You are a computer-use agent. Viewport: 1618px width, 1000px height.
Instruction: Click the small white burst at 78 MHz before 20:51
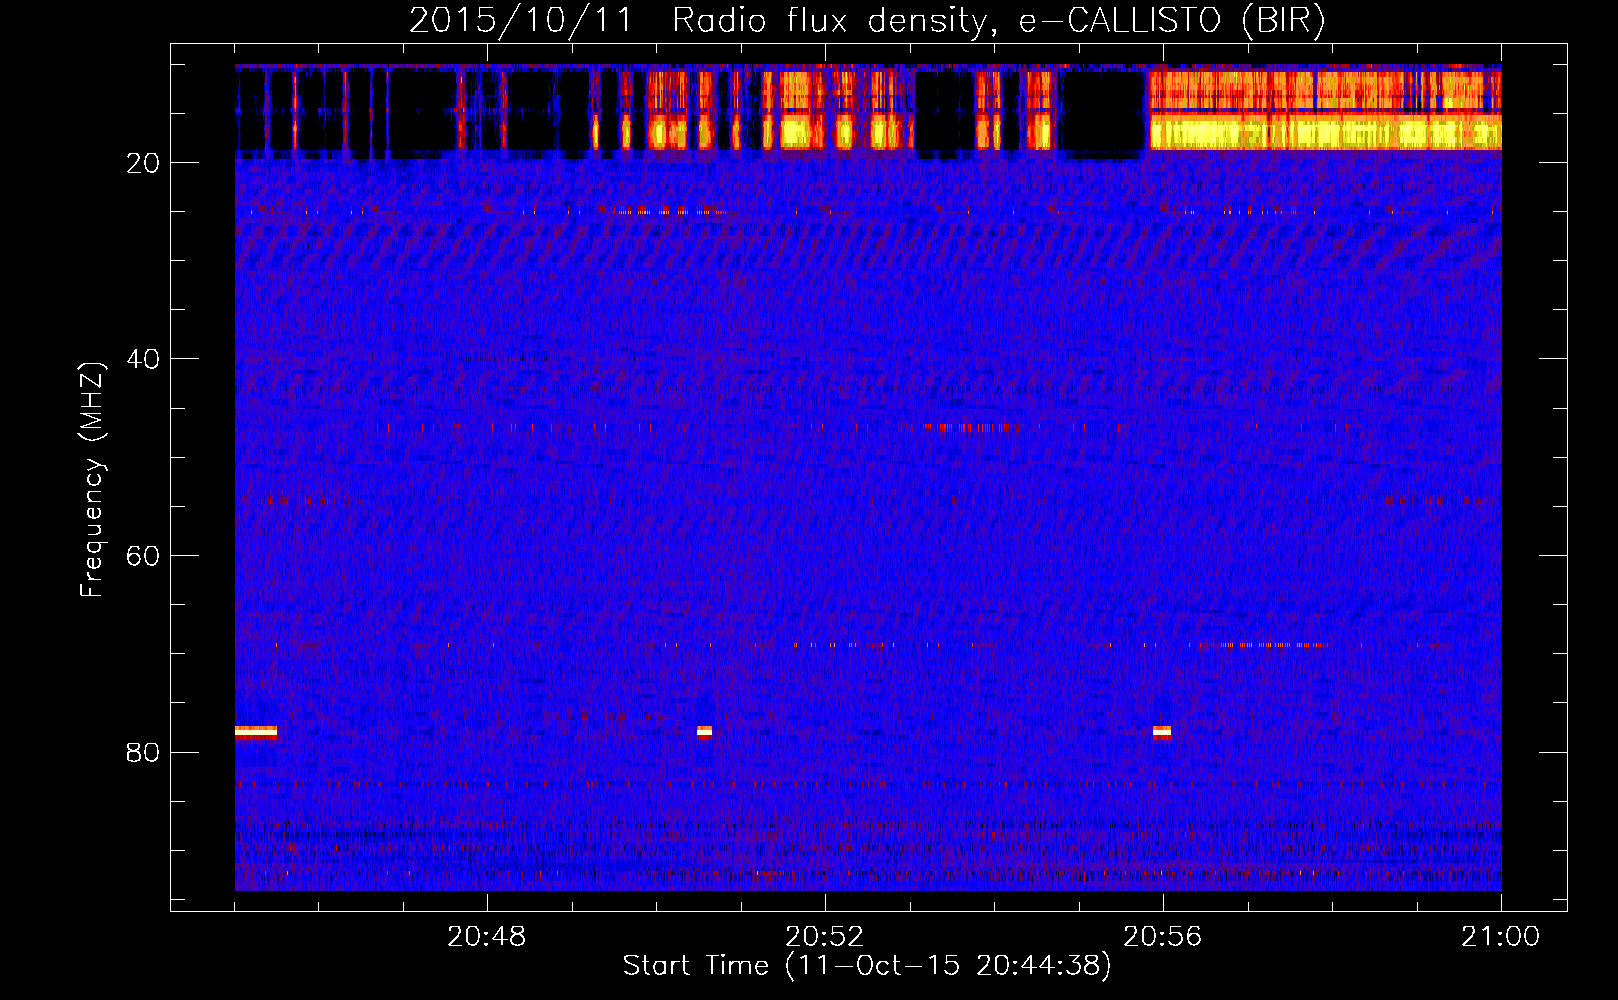(x=704, y=732)
